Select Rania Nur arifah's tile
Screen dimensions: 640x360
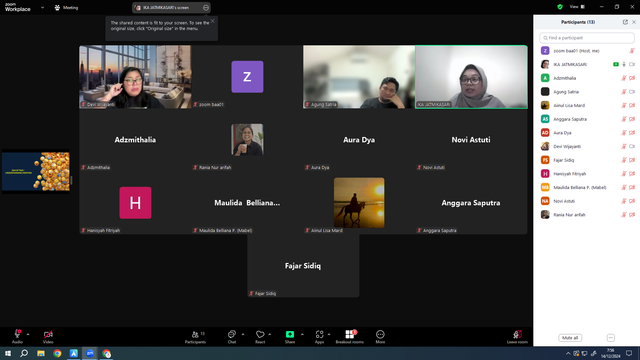[x=247, y=140]
